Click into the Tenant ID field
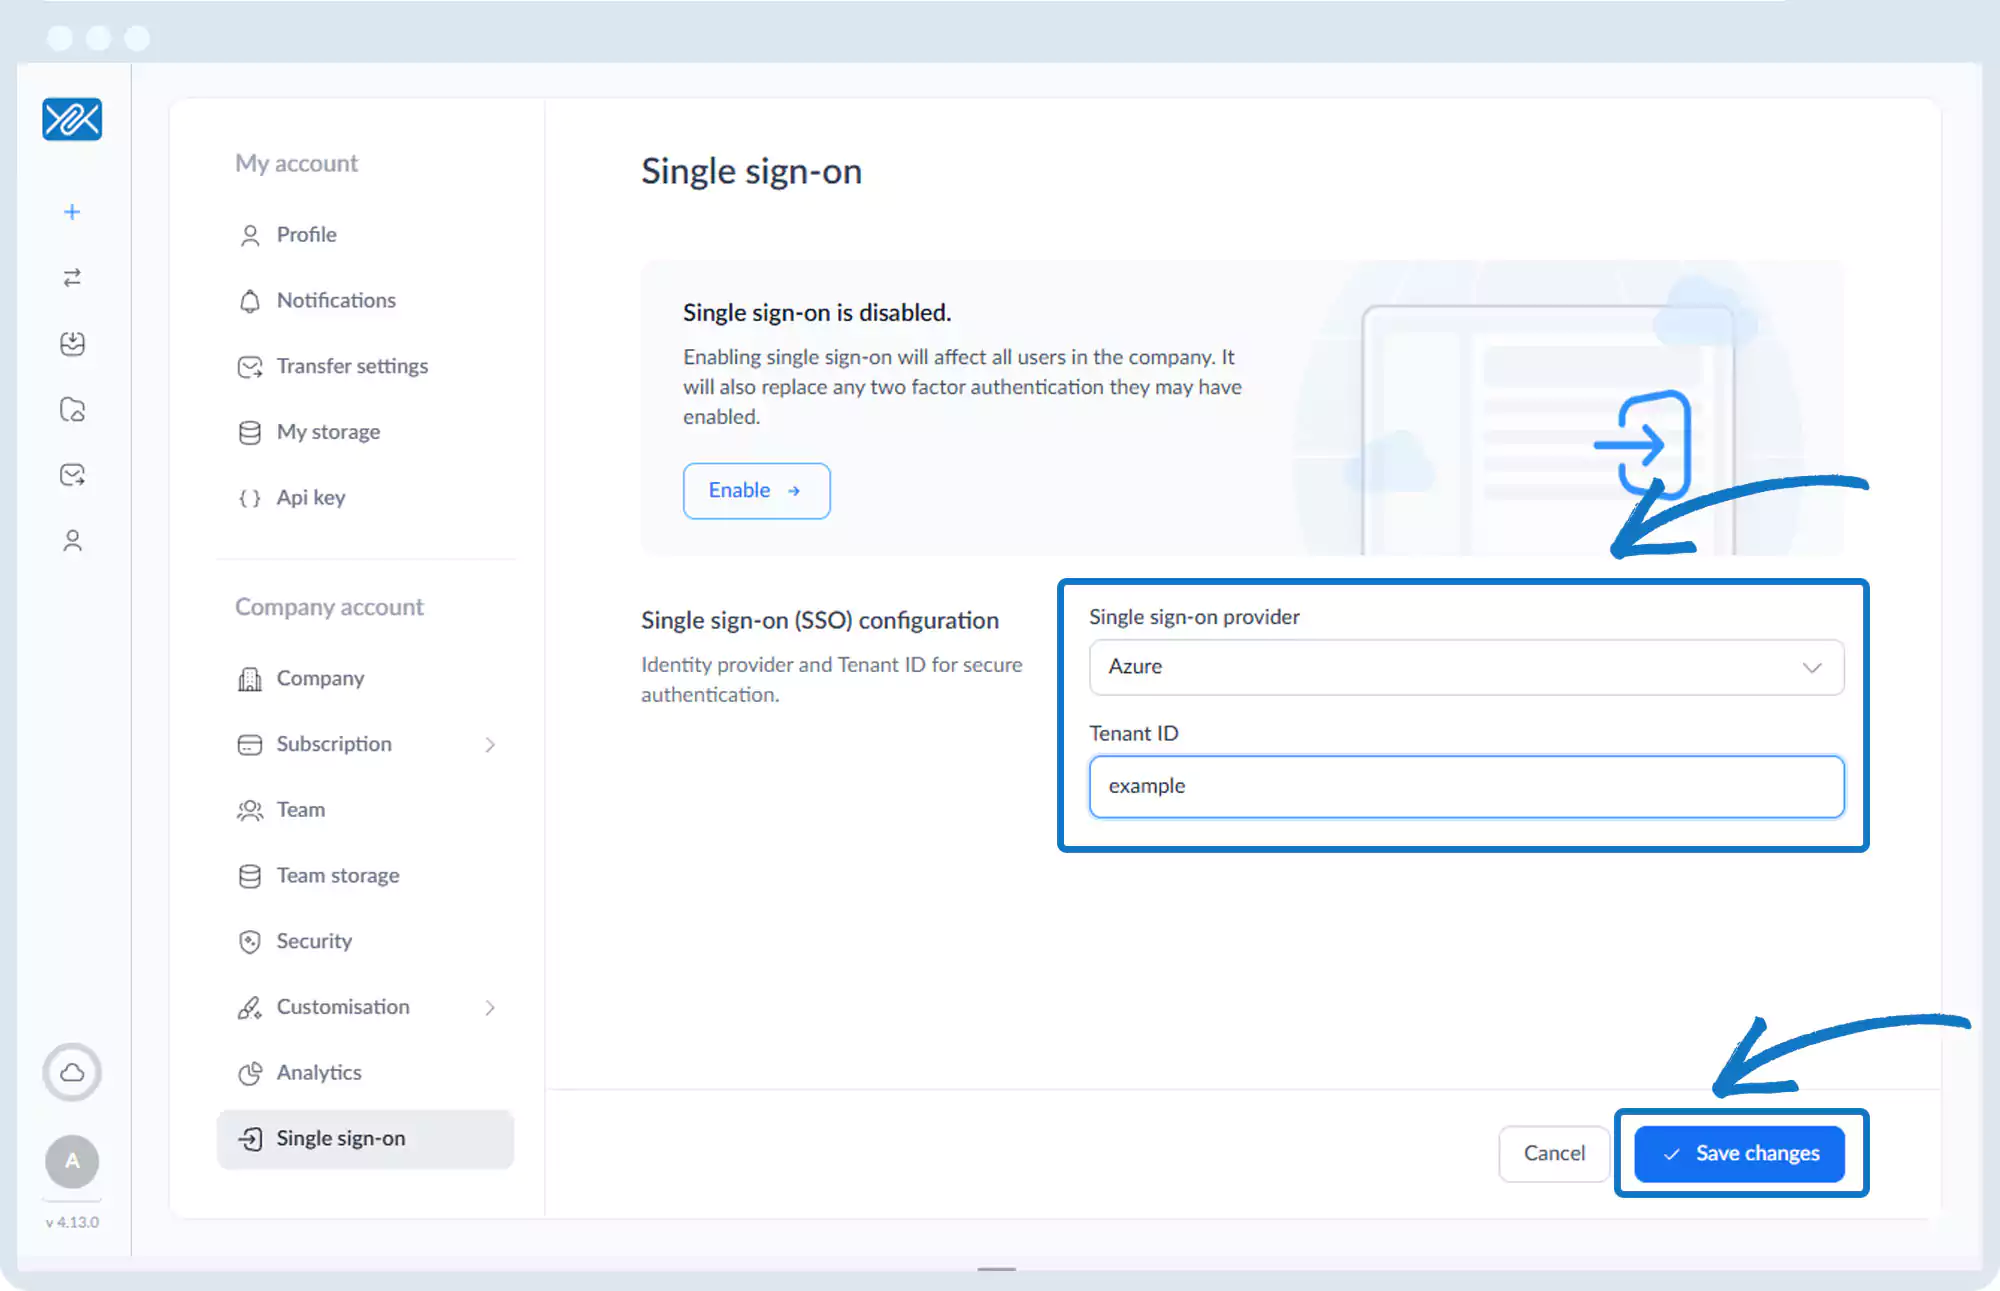 pyautogui.click(x=1465, y=787)
